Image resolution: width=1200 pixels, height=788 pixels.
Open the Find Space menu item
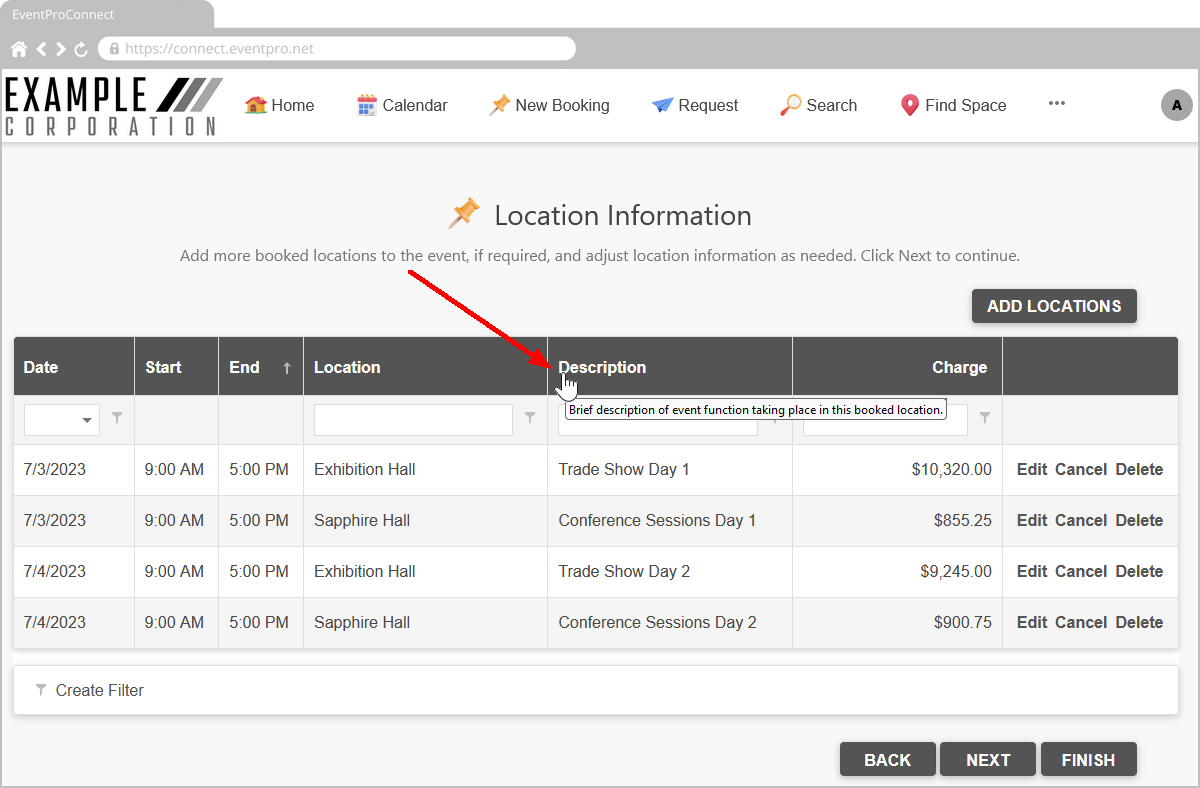pos(953,105)
